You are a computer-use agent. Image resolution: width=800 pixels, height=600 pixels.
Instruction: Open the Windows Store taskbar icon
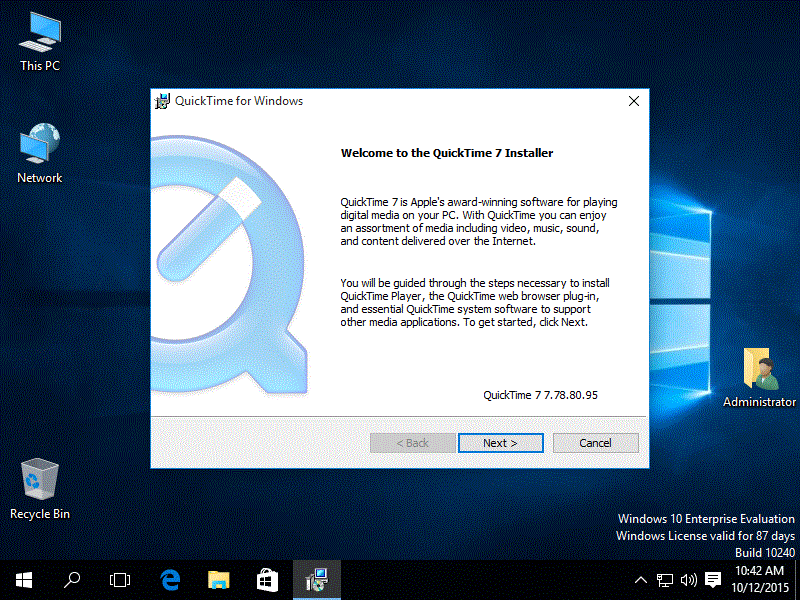click(x=267, y=579)
